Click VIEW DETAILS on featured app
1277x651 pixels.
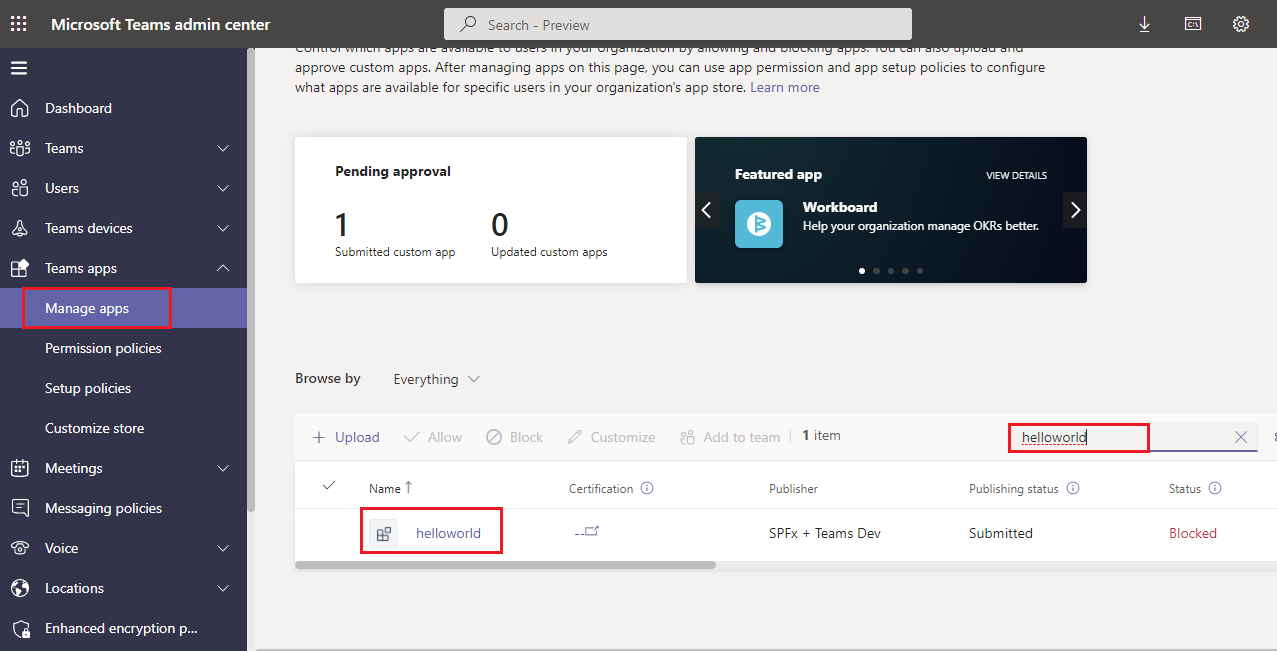point(1016,175)
